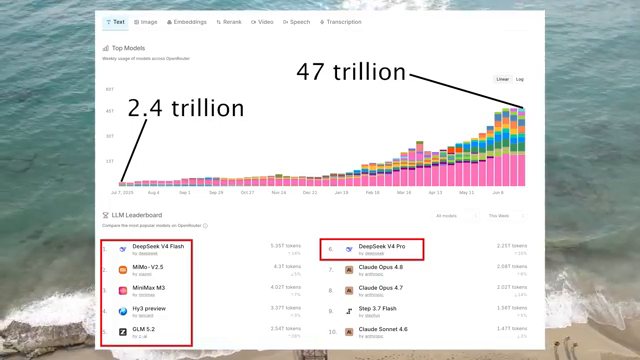The width and height of the screenshot is (640, 360).
Task: Open the Step 3.7 Flash model link
Action: tap(378, 309)
